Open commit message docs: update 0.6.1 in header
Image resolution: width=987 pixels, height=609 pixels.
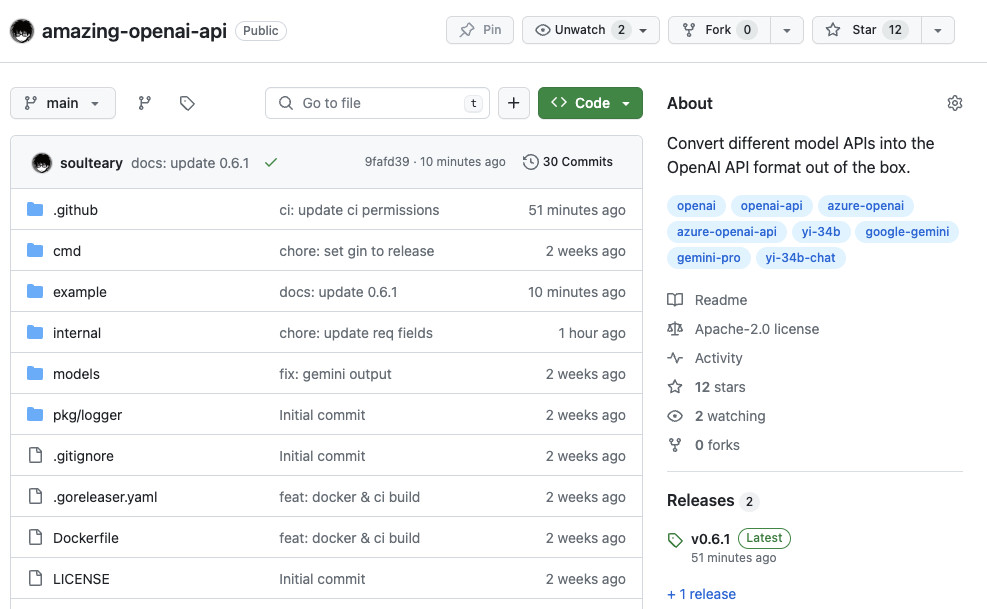[190, 162]
